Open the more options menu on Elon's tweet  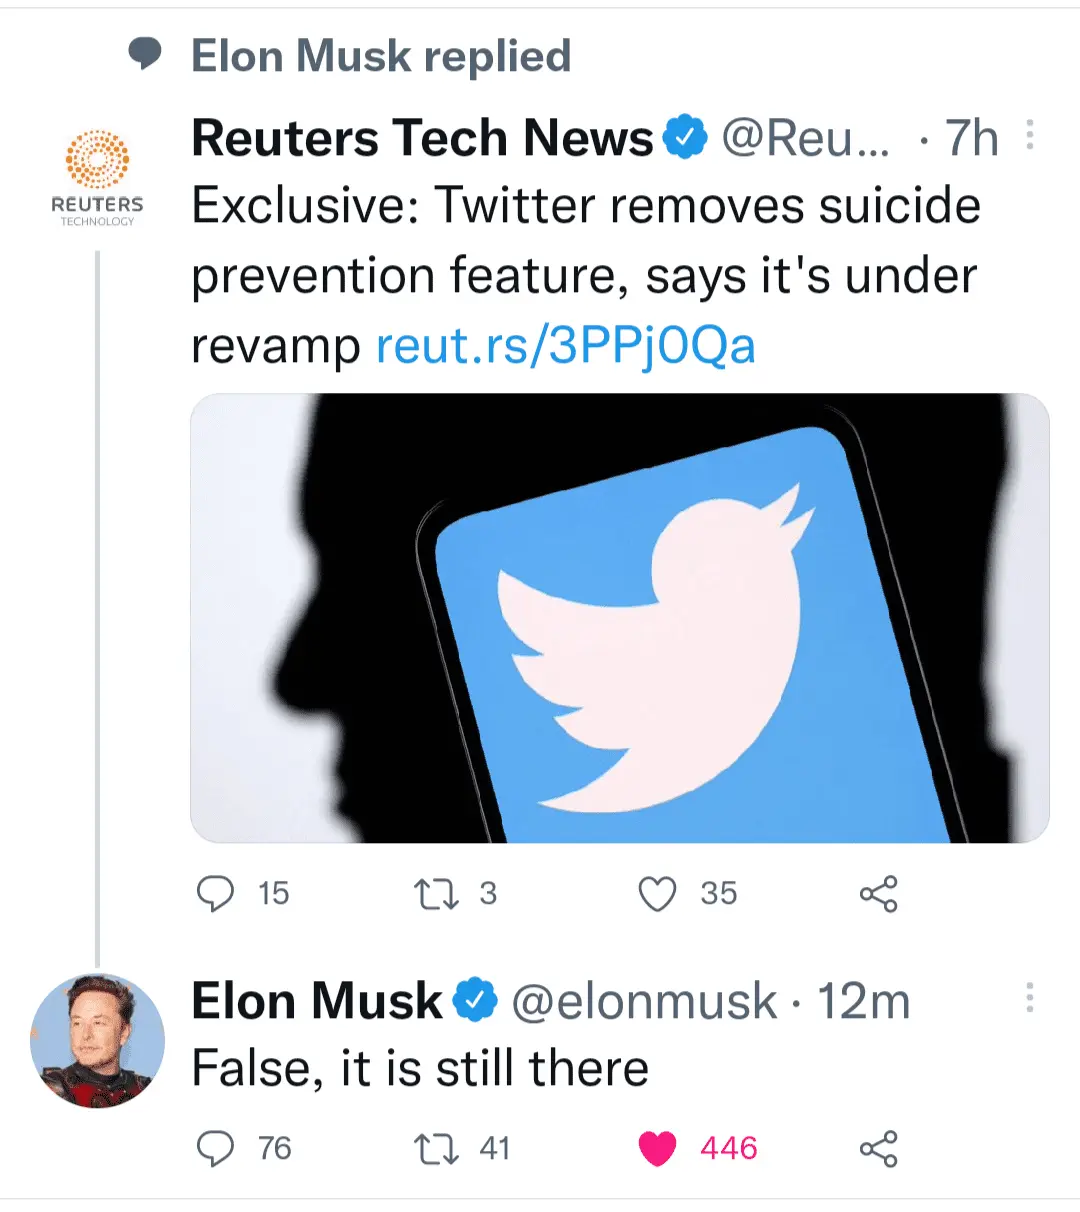pos(1031,999)
